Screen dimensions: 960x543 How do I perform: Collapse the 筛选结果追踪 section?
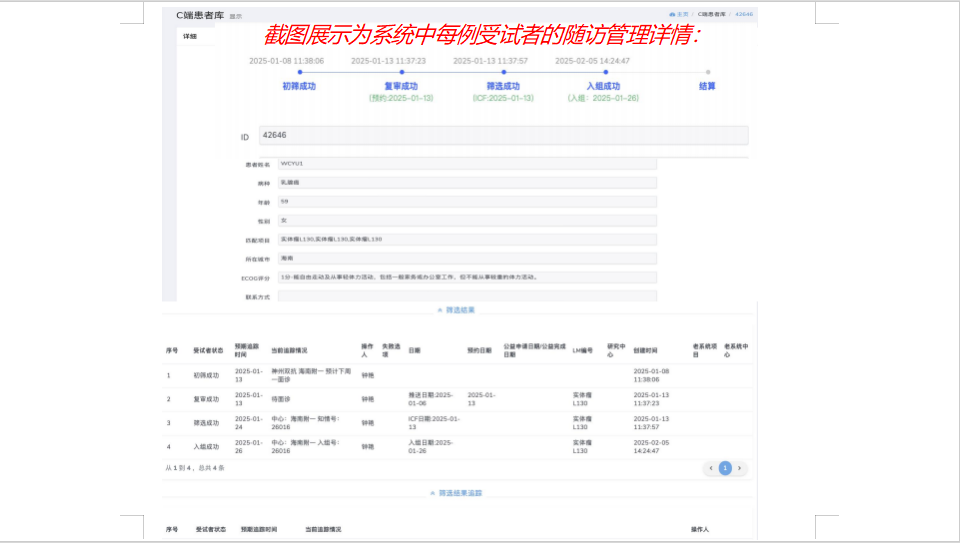pos(459,493)
